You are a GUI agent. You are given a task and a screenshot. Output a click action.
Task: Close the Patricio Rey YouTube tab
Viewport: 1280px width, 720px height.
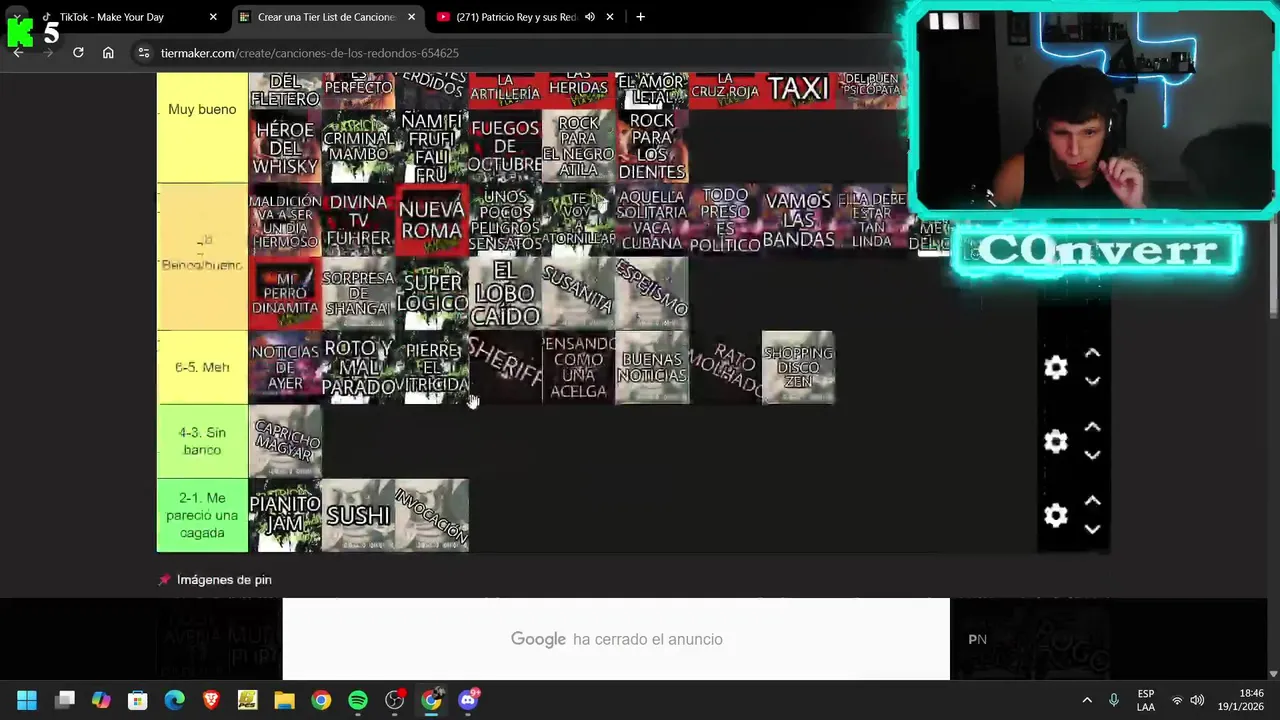[610, 17]
